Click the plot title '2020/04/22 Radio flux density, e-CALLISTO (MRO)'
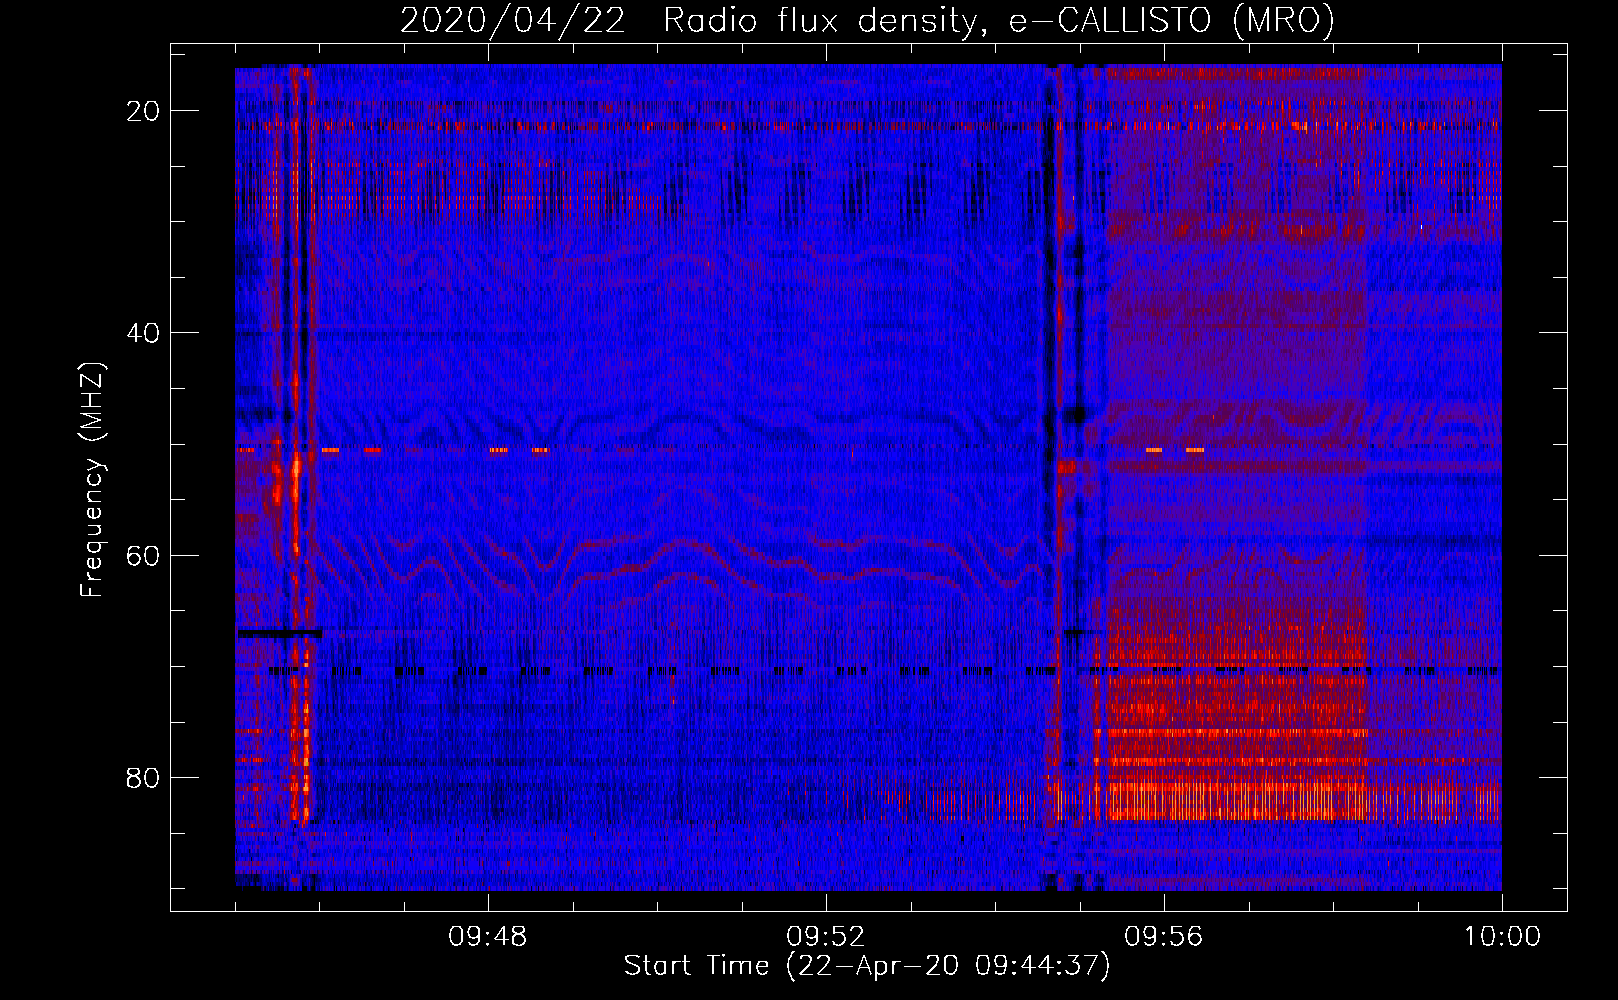Image resolution: width=1618 pixels, height=1000 pixels. pyautogui.click(x=867, y=21)
